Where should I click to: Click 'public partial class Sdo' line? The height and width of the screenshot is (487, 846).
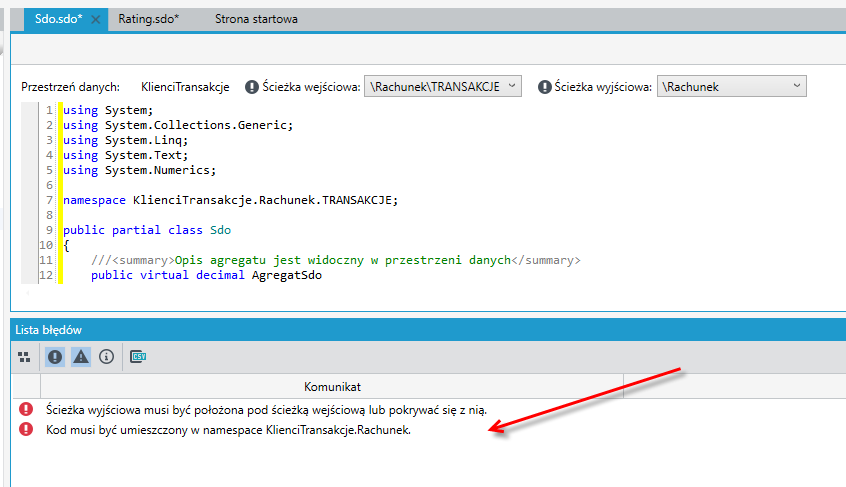[147, 230]
